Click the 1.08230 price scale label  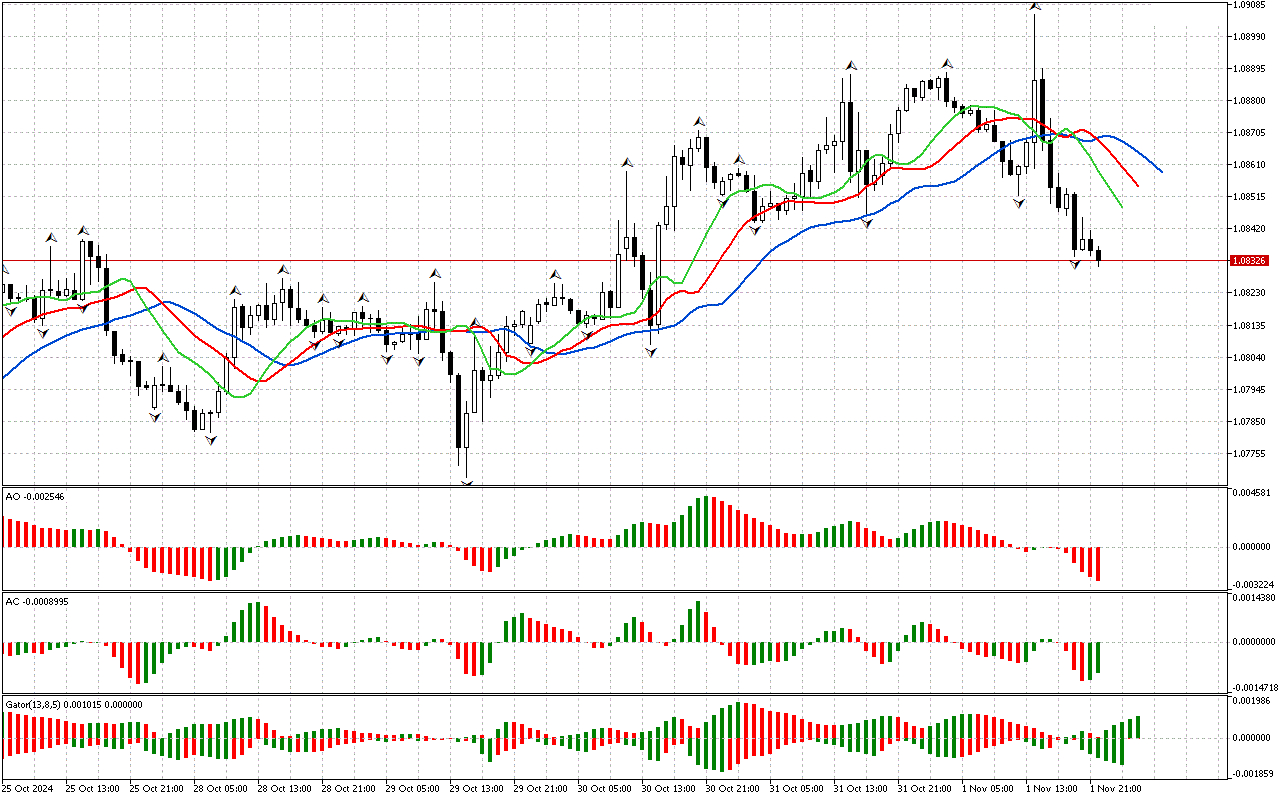click(x=1250, y=293)
